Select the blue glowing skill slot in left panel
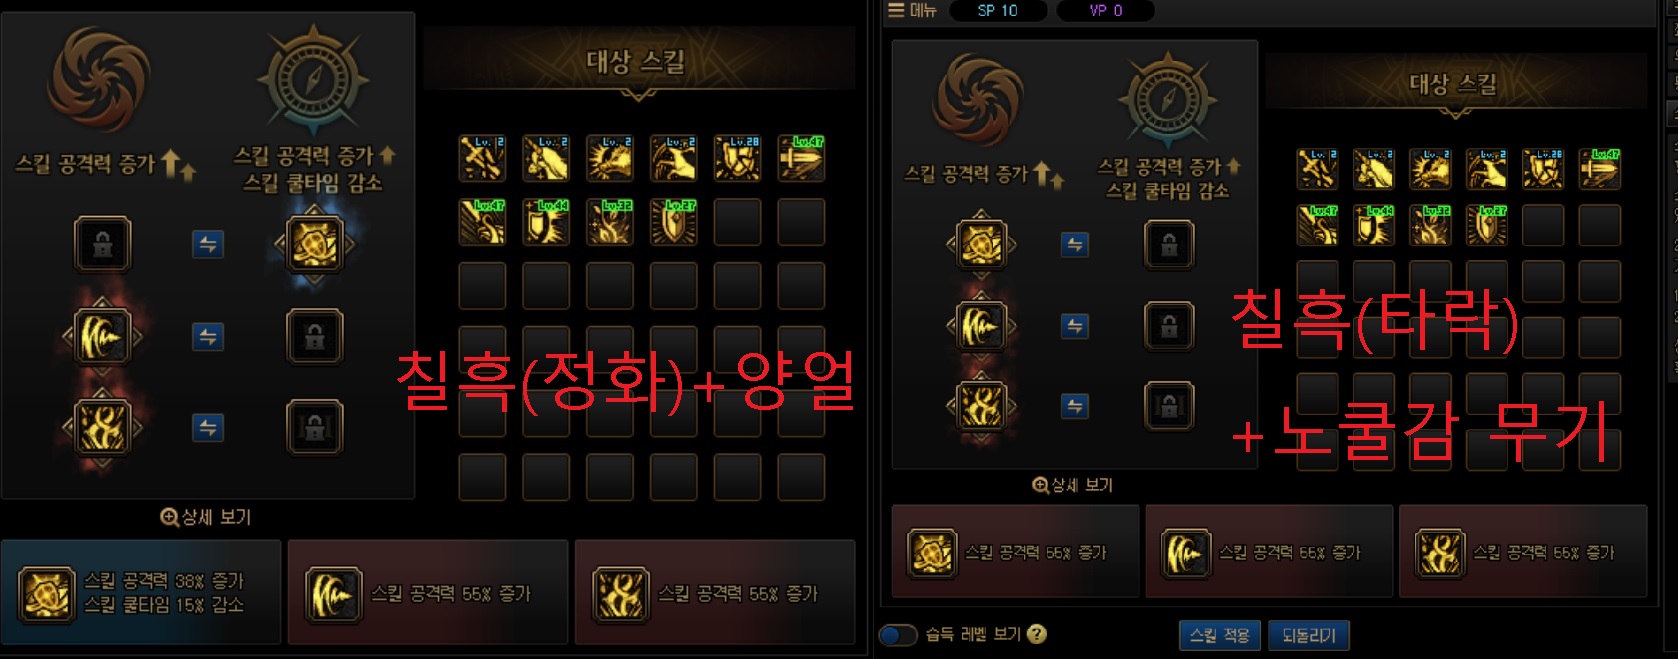The image size is (1678, 659). 314,244
